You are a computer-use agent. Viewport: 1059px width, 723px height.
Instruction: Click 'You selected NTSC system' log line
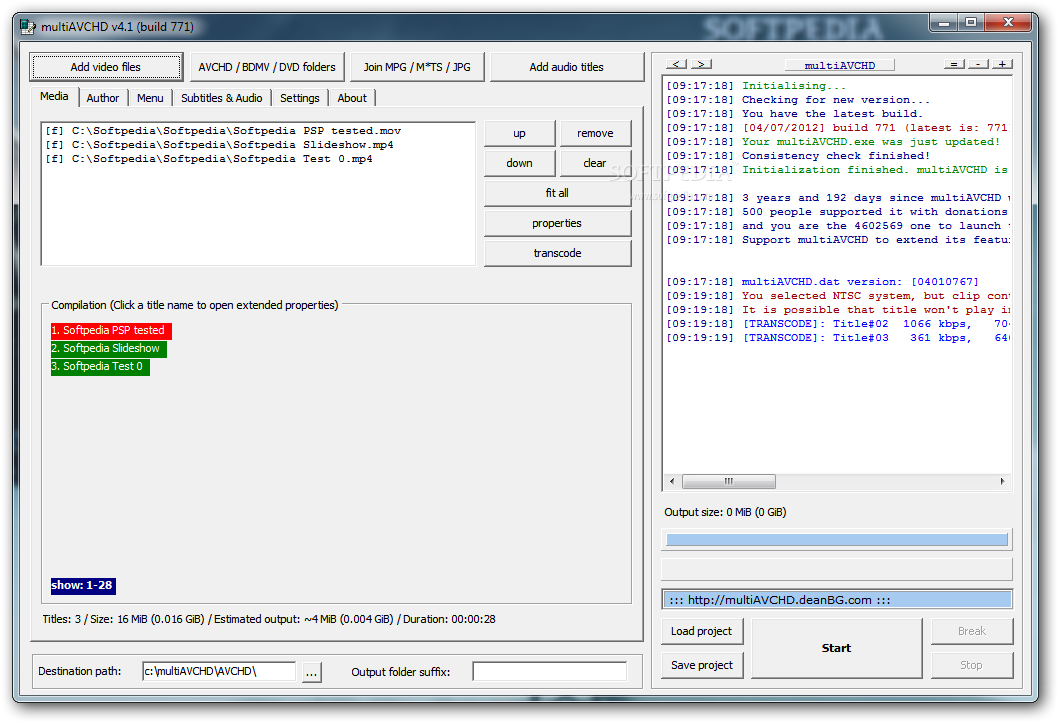[837, 296]
